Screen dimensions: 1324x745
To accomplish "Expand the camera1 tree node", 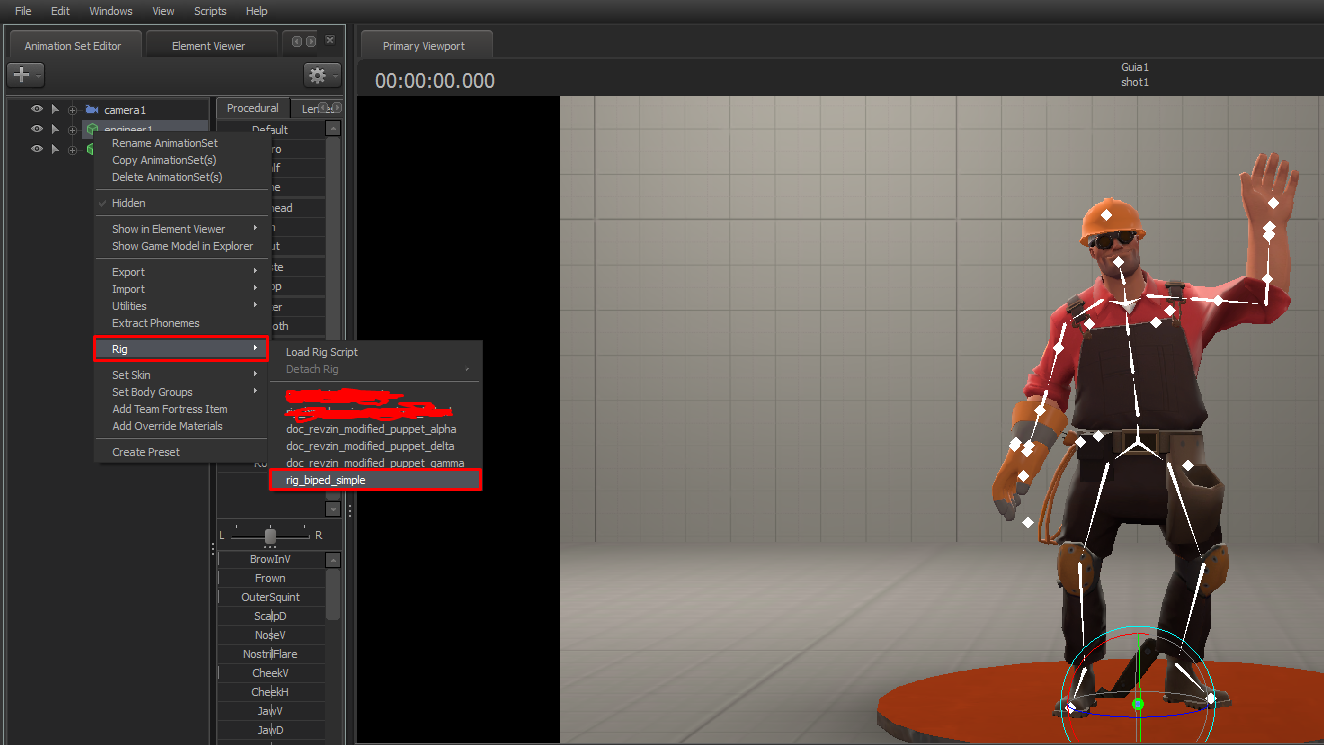I will [x=72, y=111].
